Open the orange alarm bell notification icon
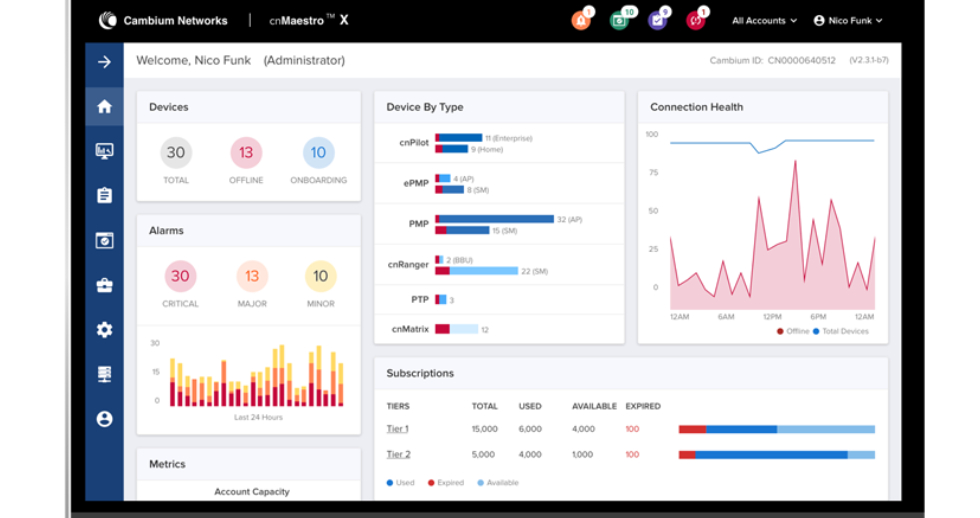The height and width of the screenshot is (518, 980). [x=581, y=21]
